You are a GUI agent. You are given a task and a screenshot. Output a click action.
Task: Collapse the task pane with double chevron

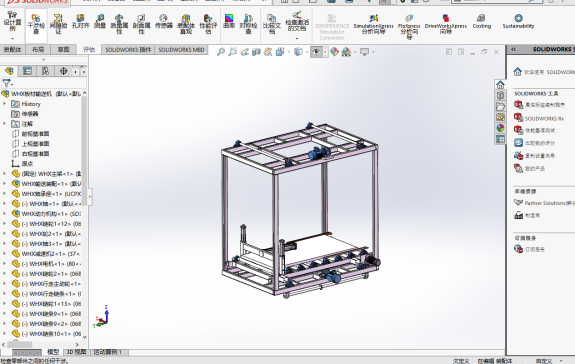[513, 49]
